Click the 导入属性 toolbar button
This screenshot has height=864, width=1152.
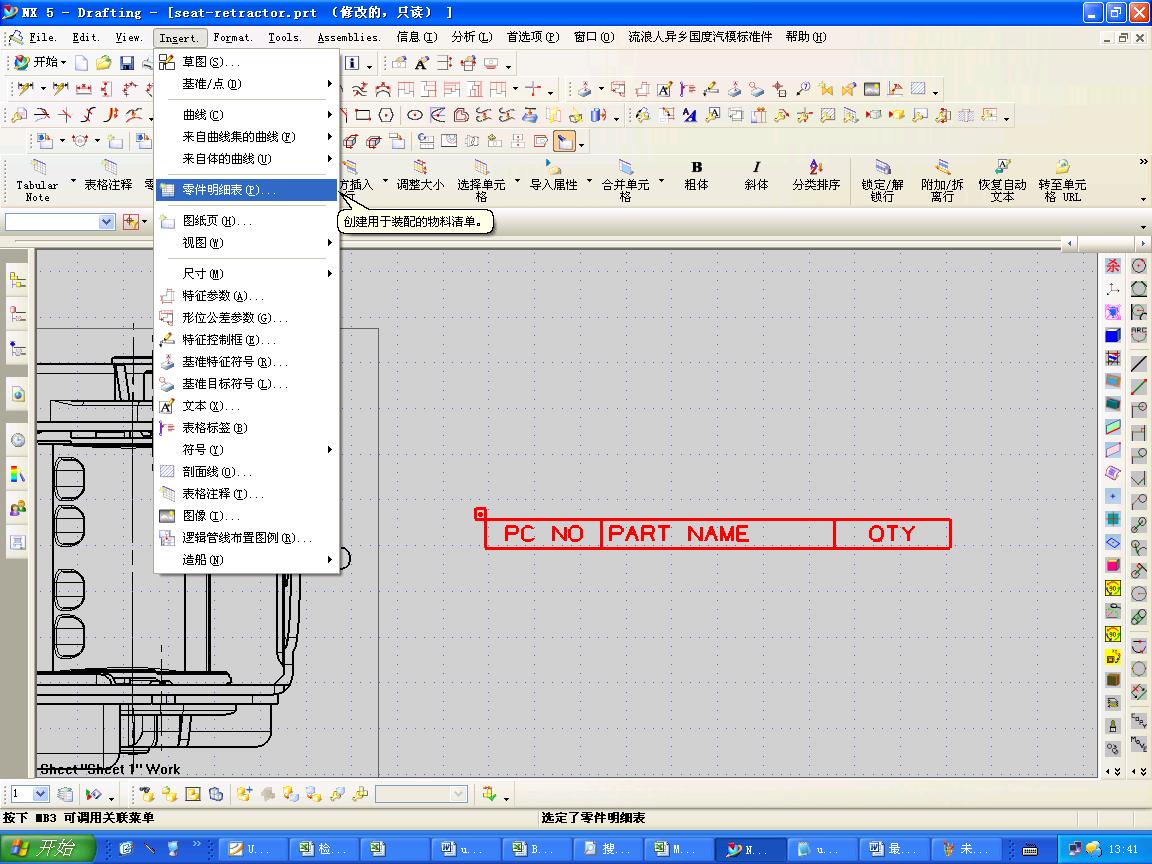[554, 176]
